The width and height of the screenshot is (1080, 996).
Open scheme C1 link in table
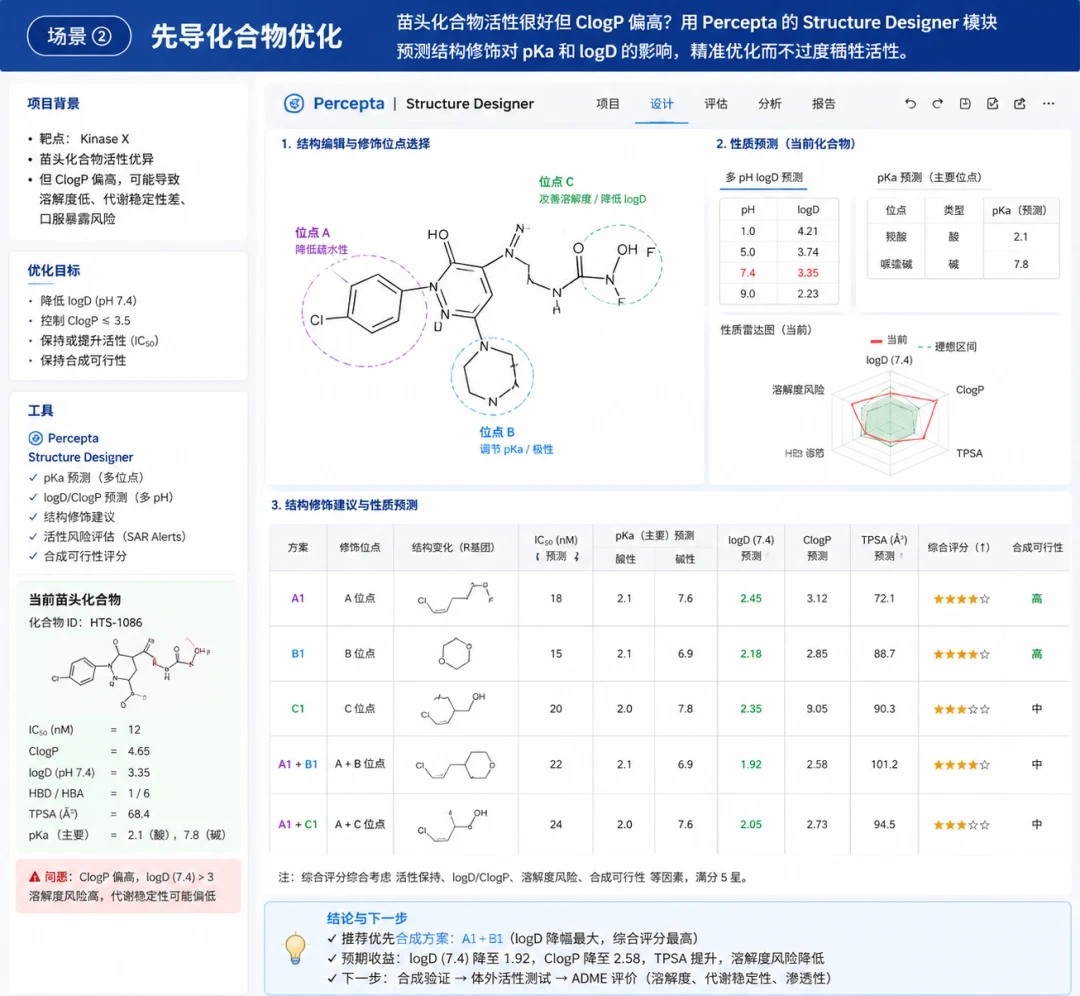tap(298, 709)
